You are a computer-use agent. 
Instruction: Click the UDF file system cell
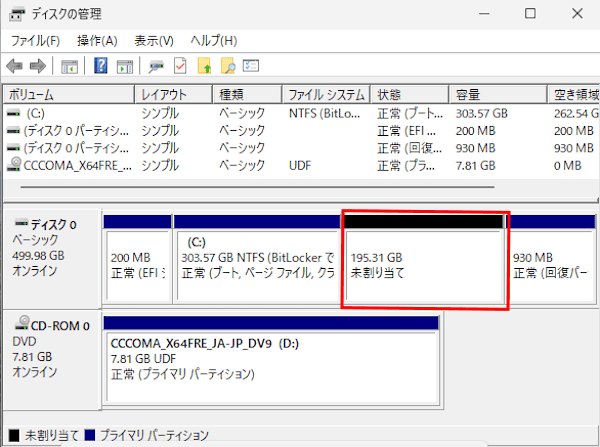(x=300, y=165)
